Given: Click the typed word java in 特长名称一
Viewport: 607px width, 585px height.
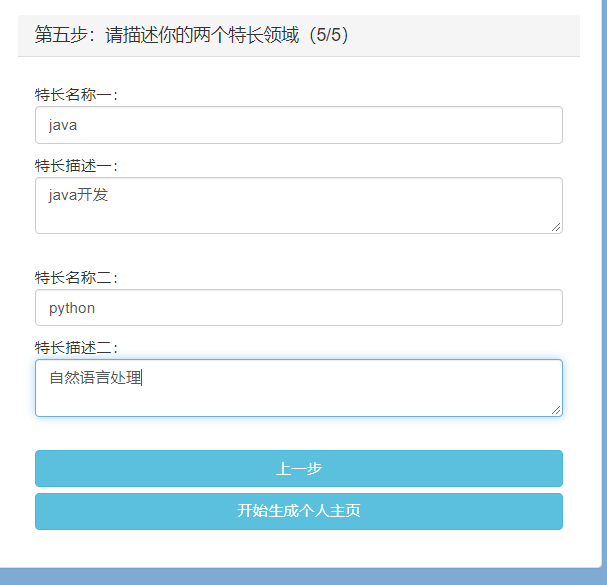Looking at the screenshot, I should click(63, 126).
